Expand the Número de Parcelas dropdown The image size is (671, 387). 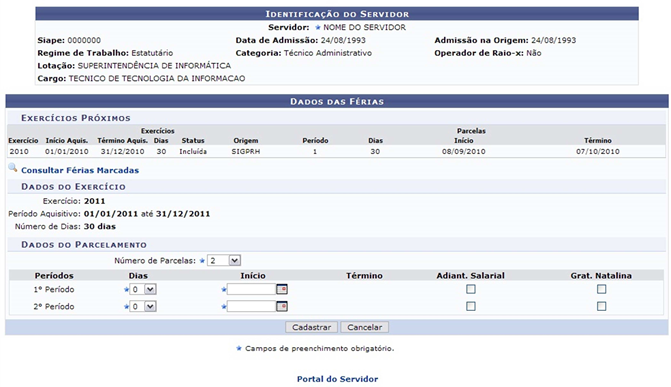(x=224, y=260)
